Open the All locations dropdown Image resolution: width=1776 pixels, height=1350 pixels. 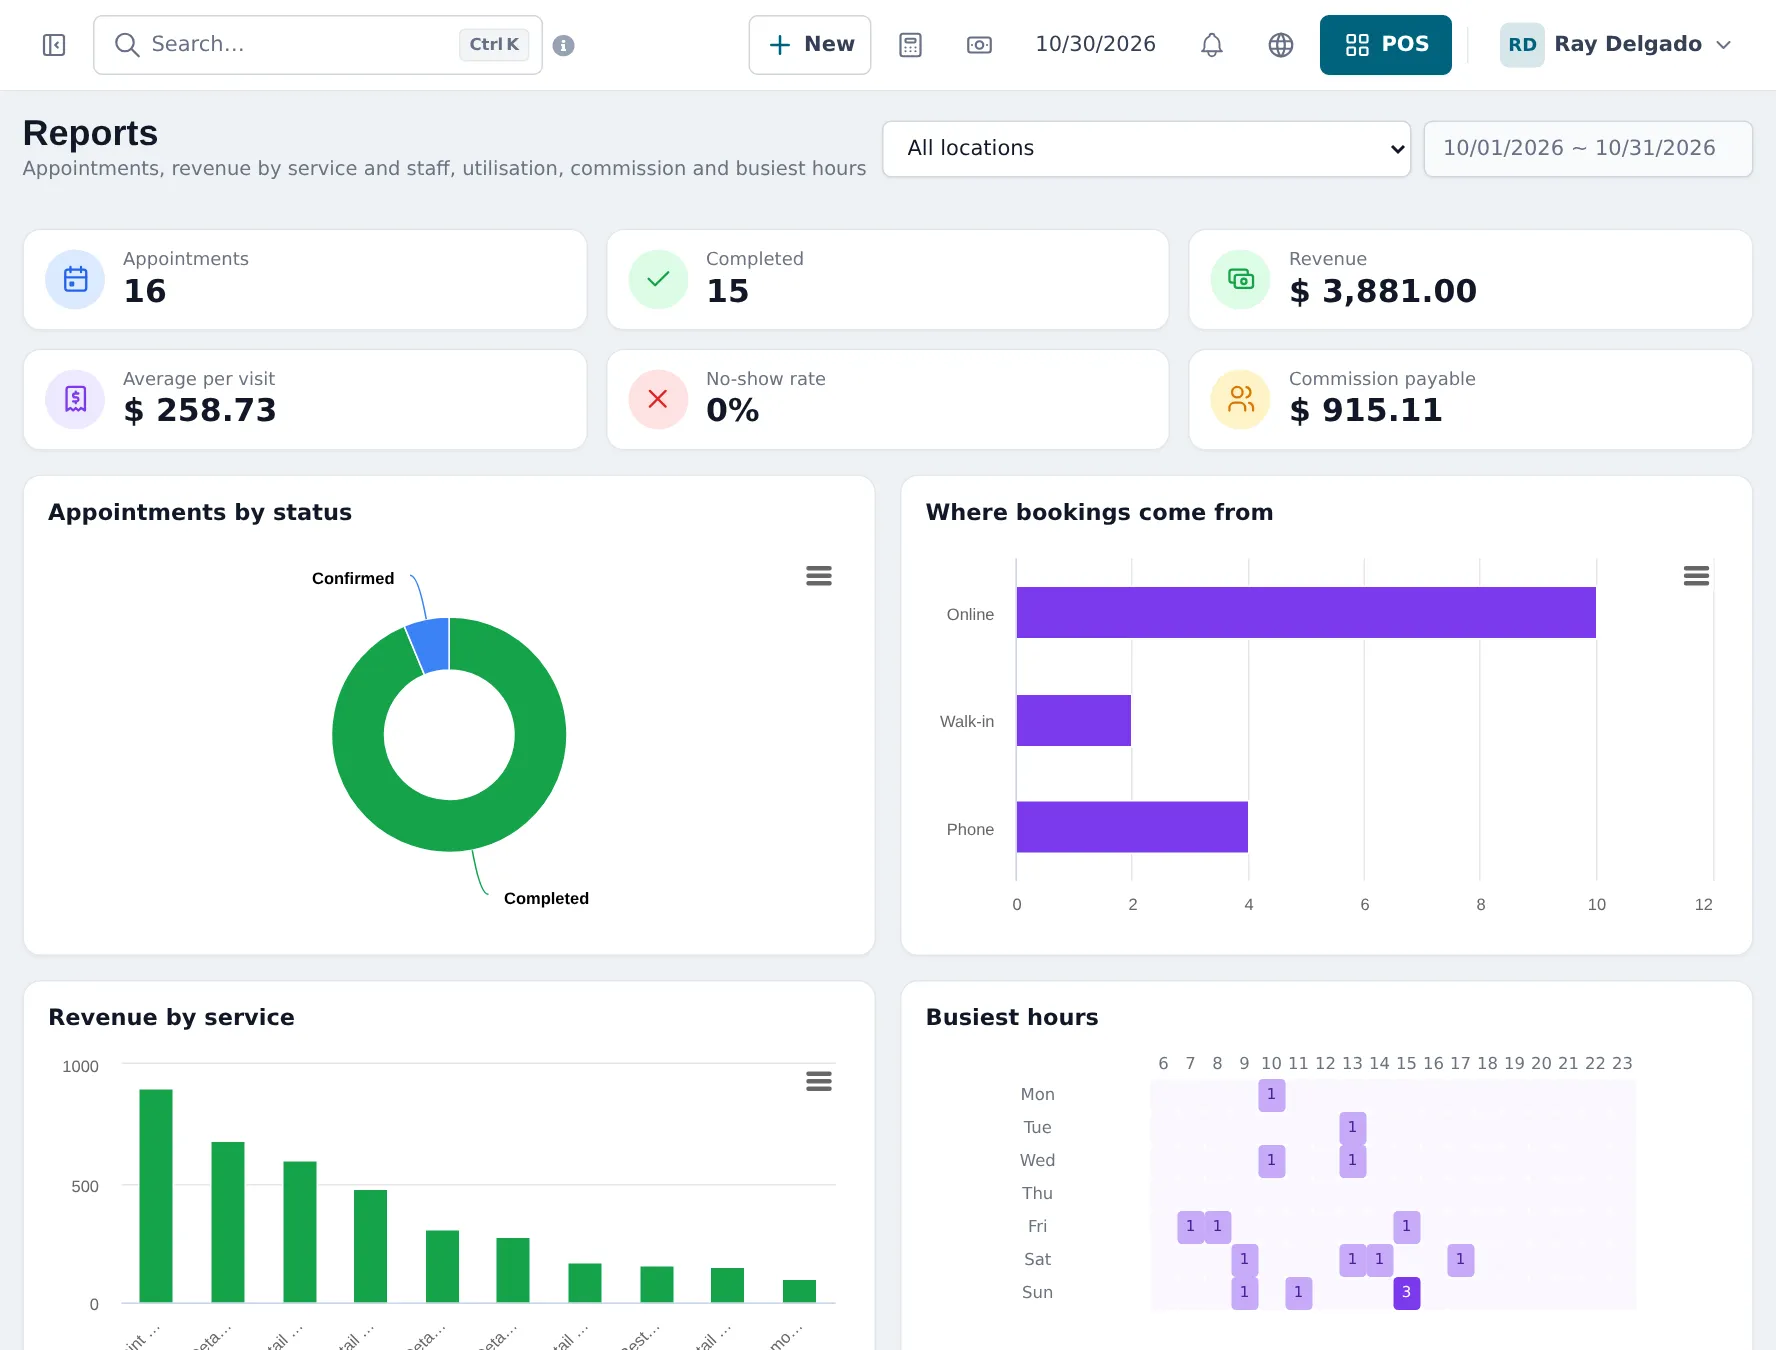(x=1146, y=149)
